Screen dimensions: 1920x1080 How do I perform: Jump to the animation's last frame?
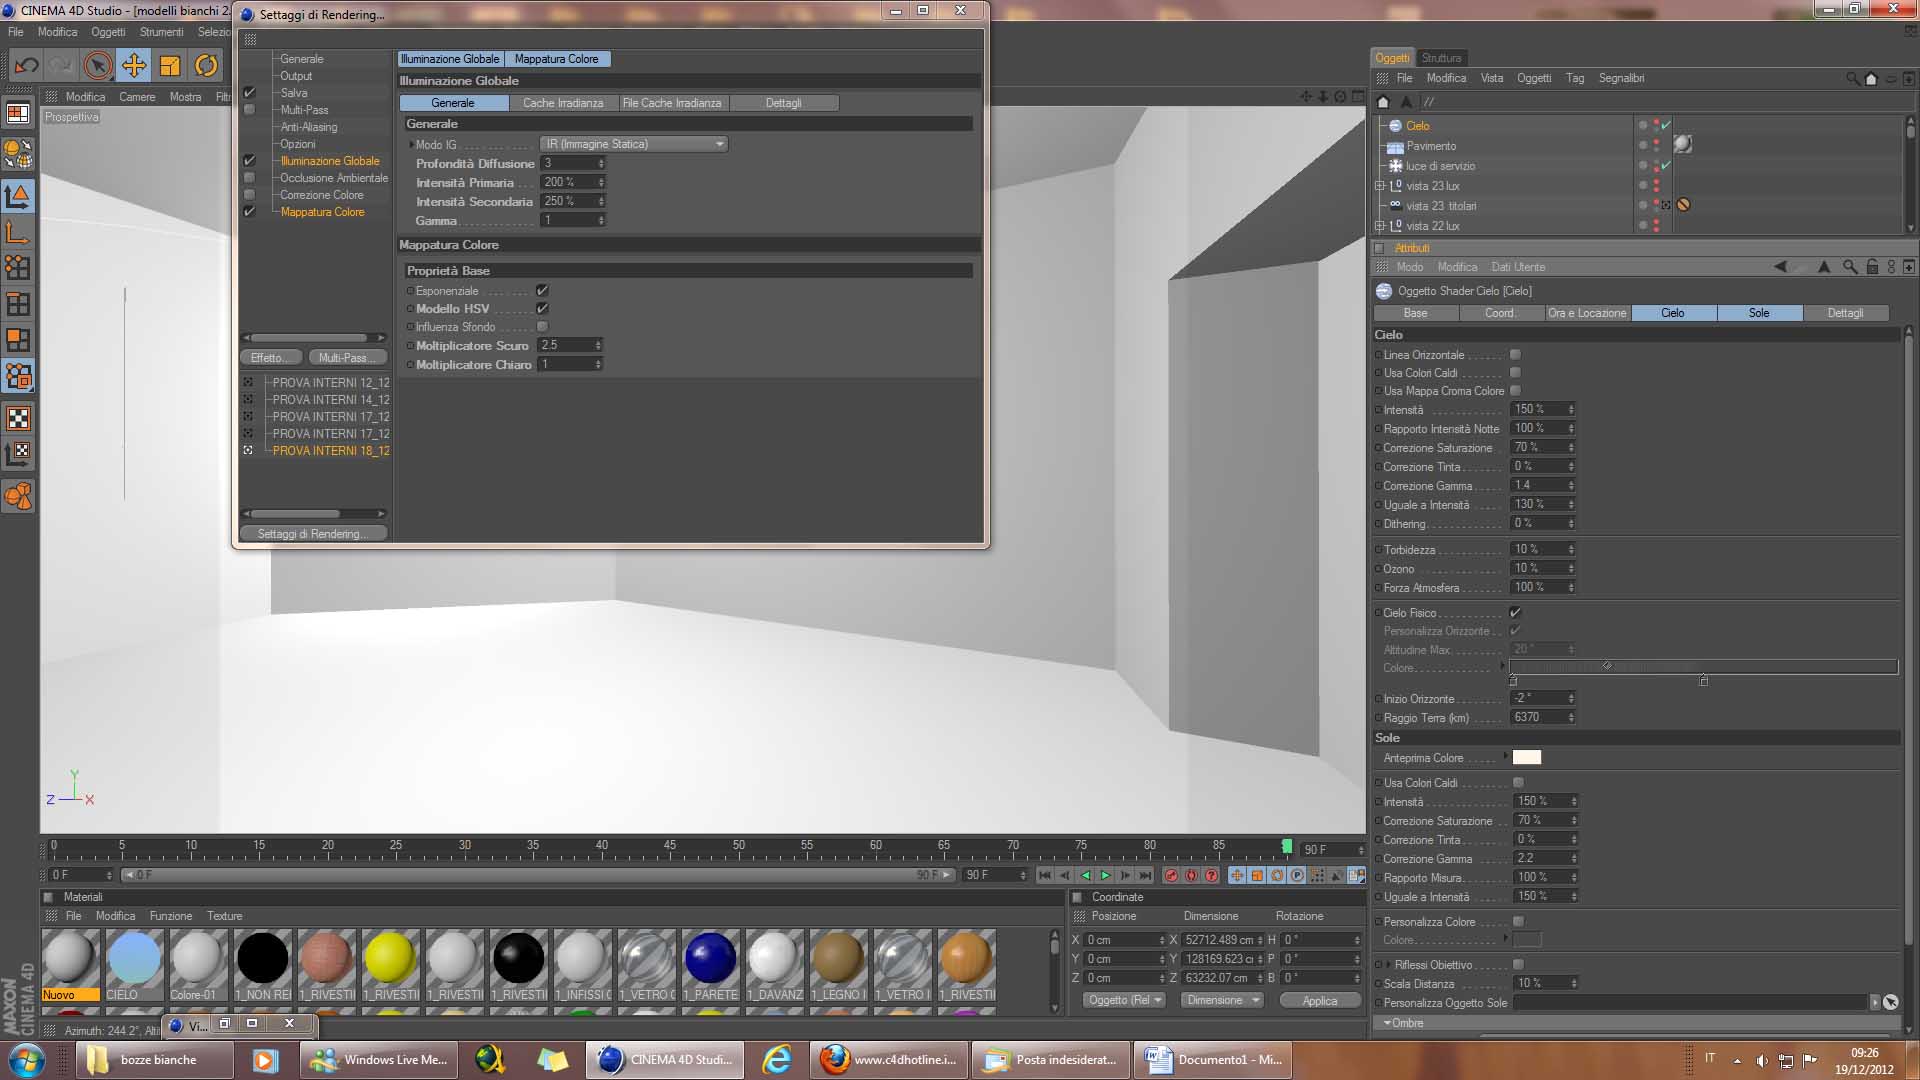click(1145, 875)
